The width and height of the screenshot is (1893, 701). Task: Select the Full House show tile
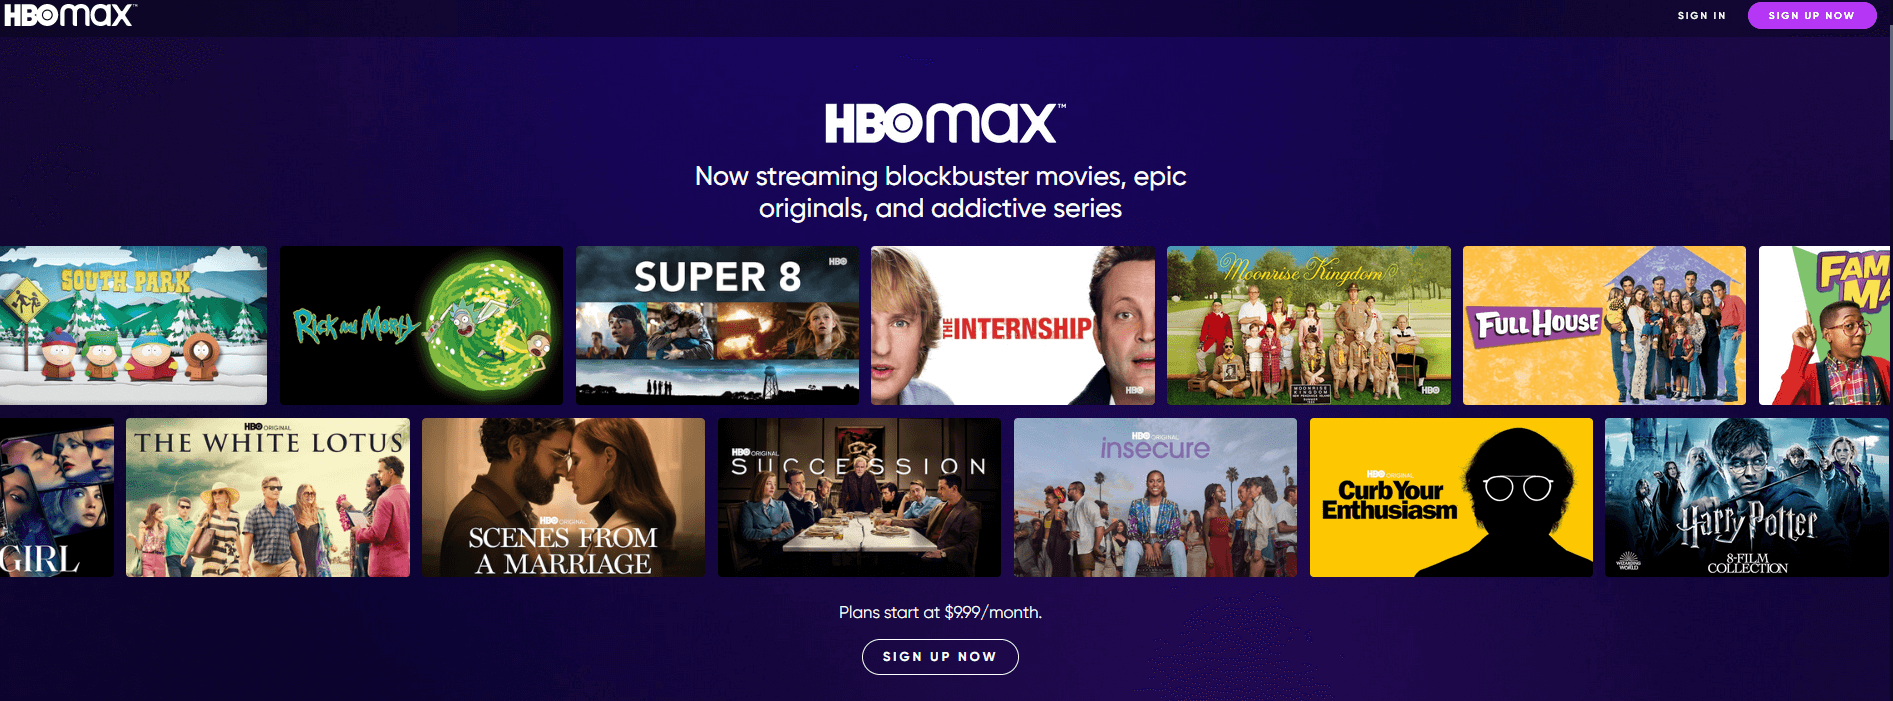click(1604, 325)
